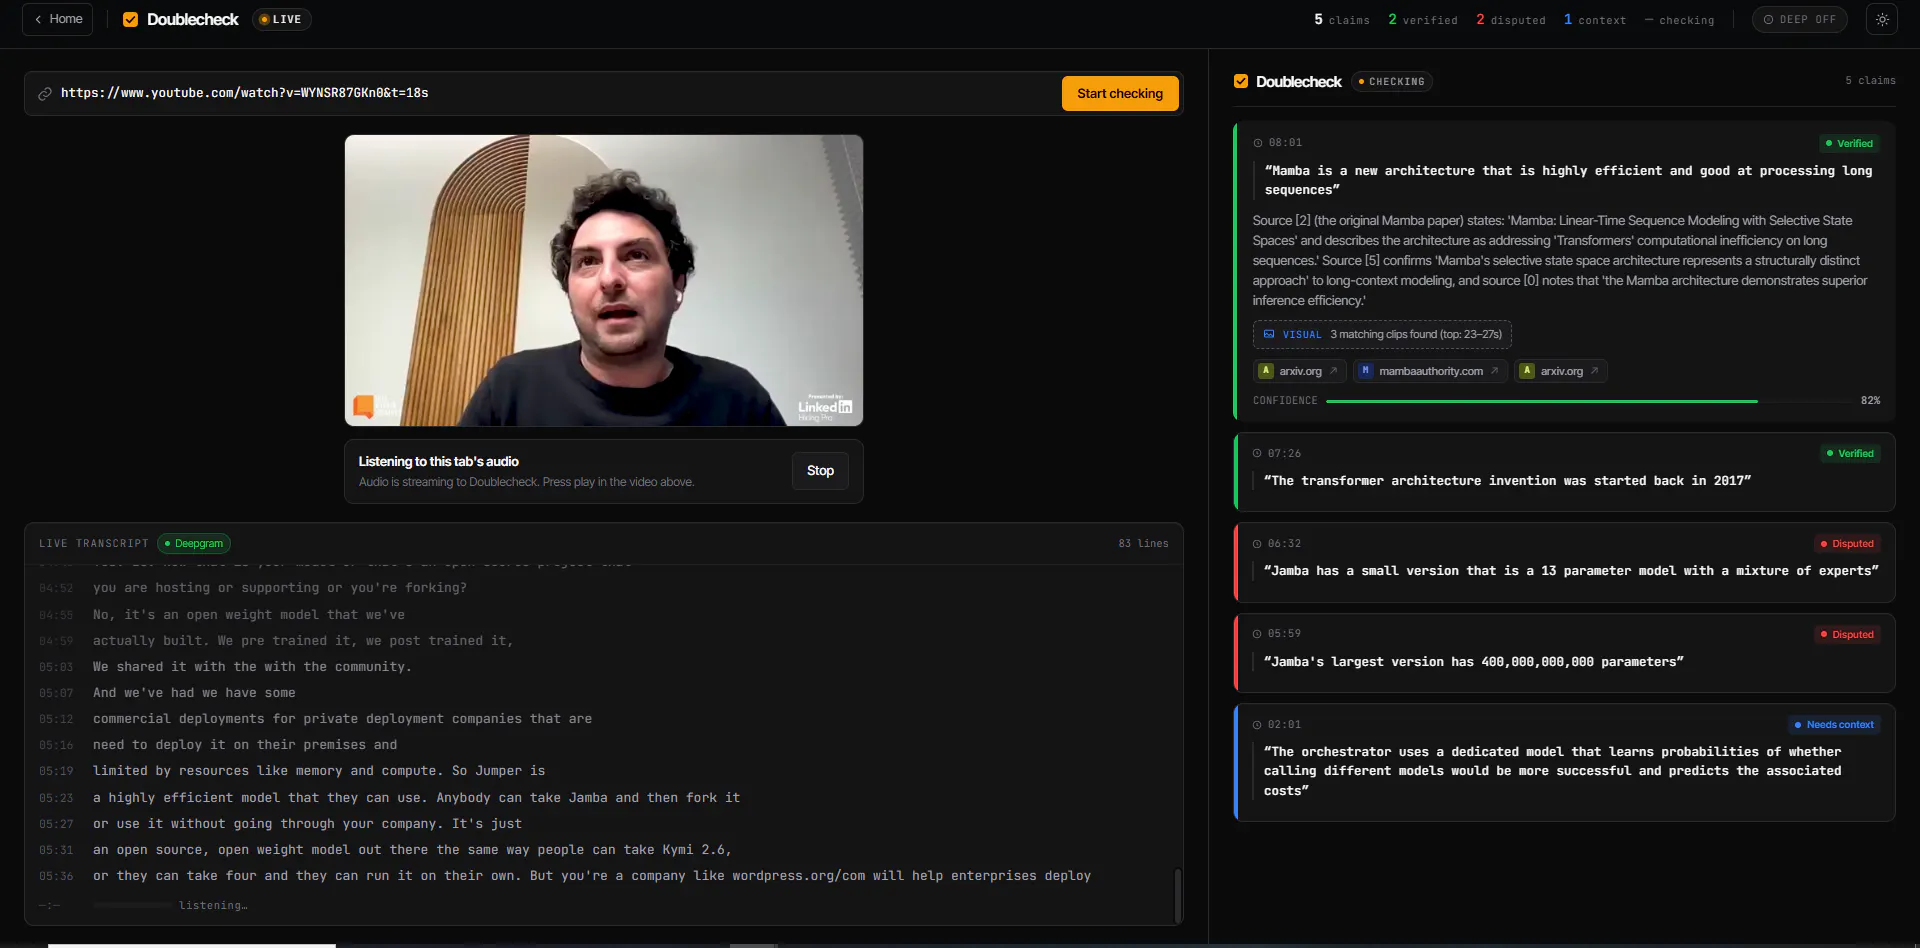Go back with the Home button

click(x=58, y=19)
